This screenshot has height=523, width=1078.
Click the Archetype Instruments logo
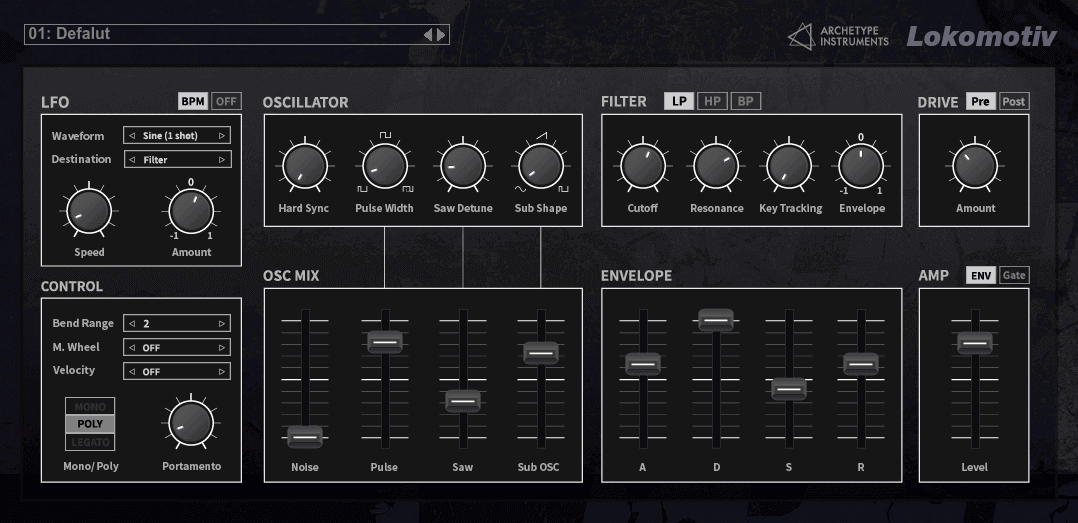coord(838,36)
